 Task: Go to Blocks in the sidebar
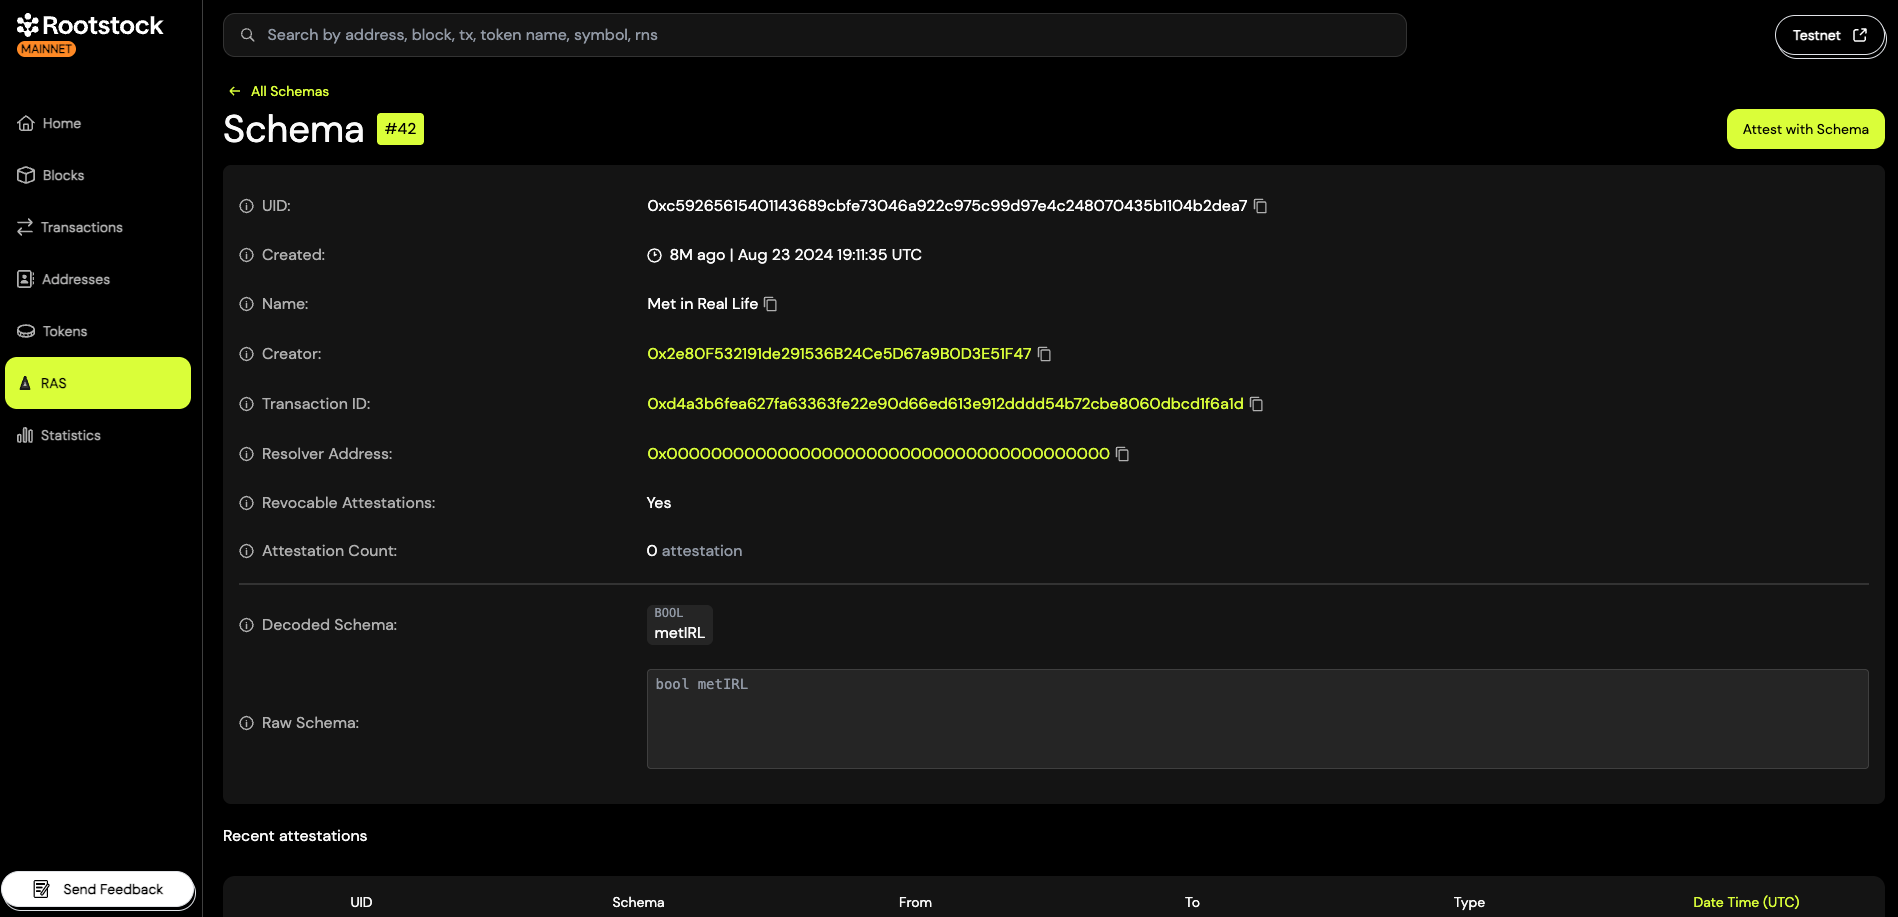pos(62,175)
